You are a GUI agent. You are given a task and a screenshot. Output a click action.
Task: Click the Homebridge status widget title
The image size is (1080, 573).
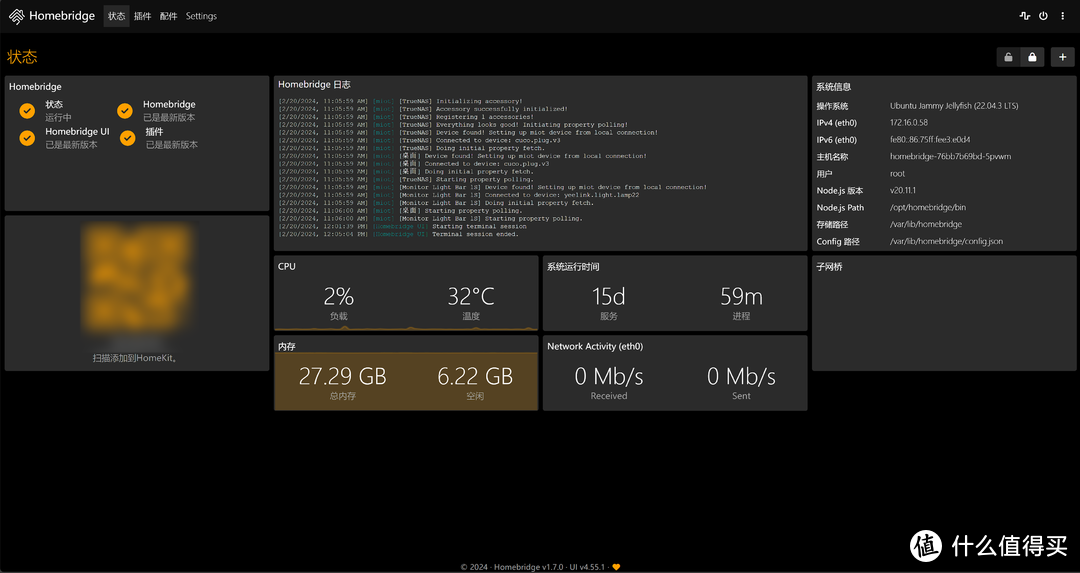[35, 87]
